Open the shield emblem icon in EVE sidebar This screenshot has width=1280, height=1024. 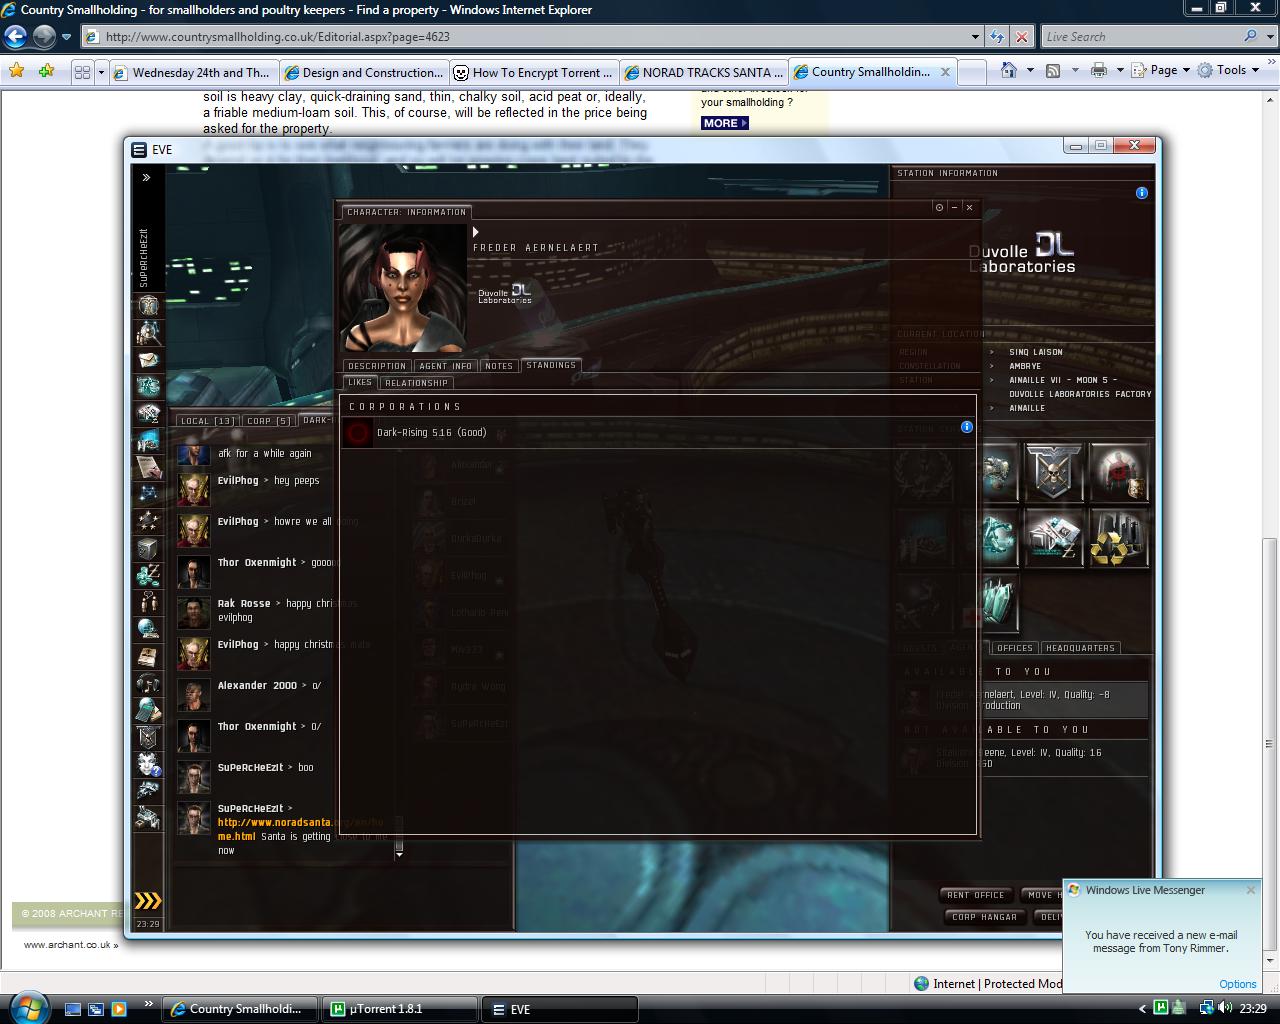tap(148, 738)
